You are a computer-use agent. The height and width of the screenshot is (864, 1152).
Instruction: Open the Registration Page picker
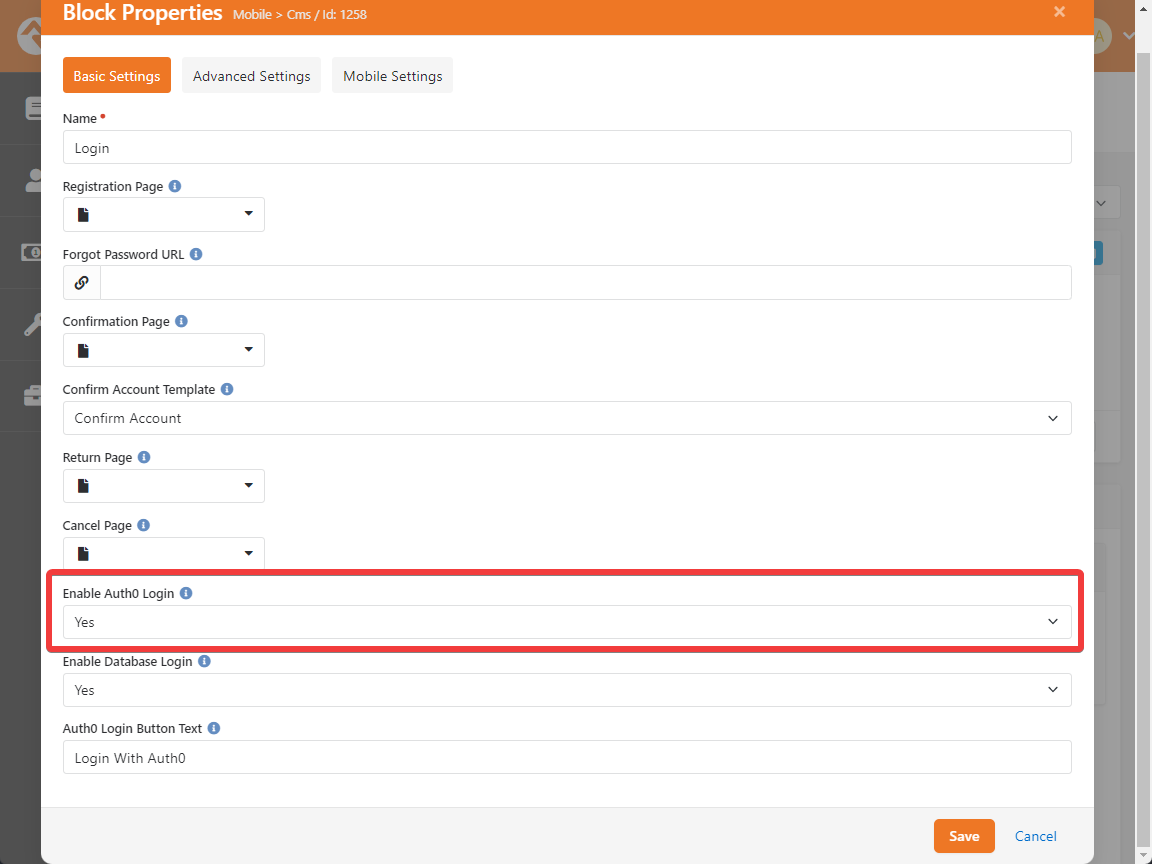coord(164,215)
